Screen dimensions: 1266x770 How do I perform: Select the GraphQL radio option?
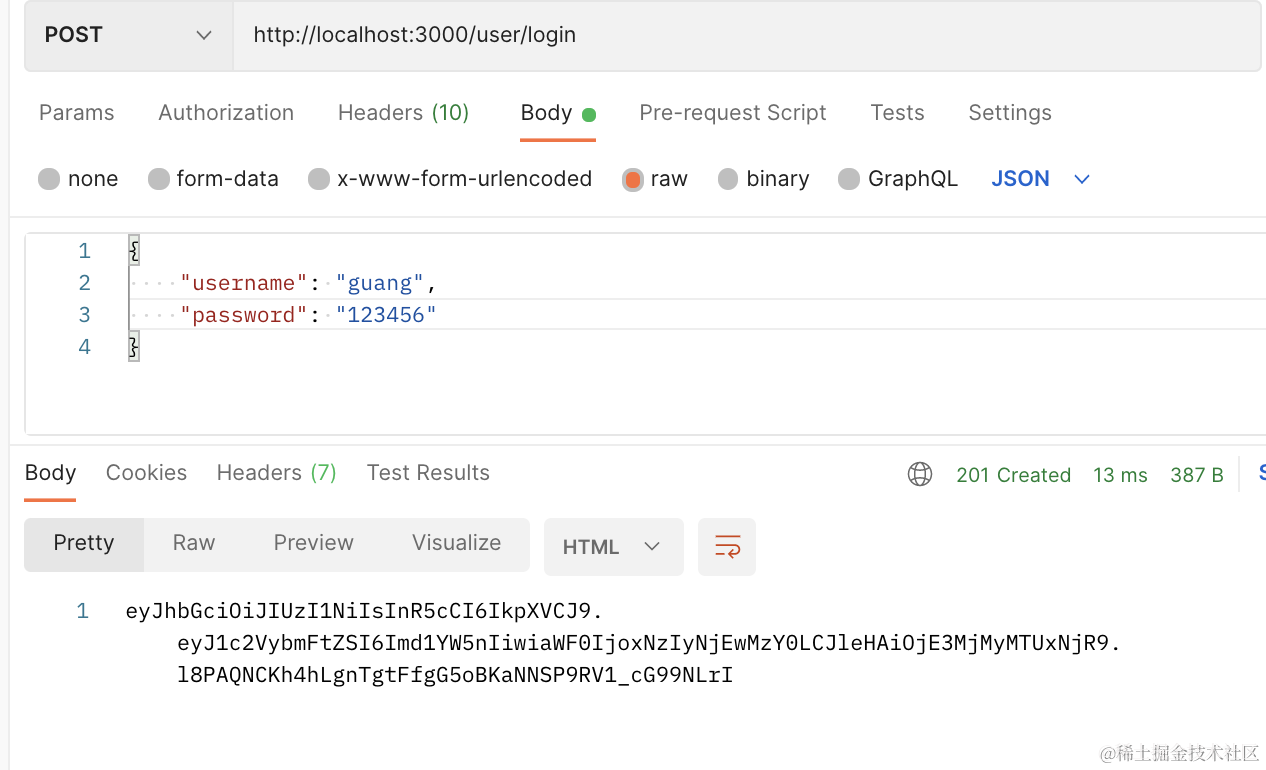click(849, 179)
